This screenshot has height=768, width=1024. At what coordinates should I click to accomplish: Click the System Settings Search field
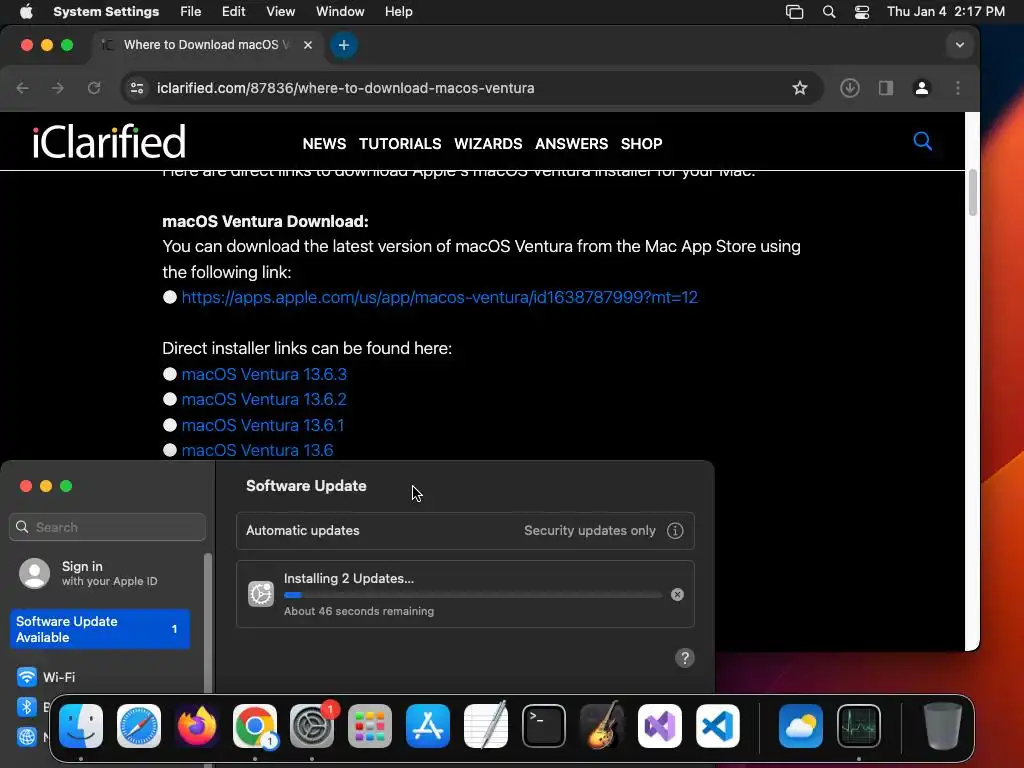click(x=108, y=527)
